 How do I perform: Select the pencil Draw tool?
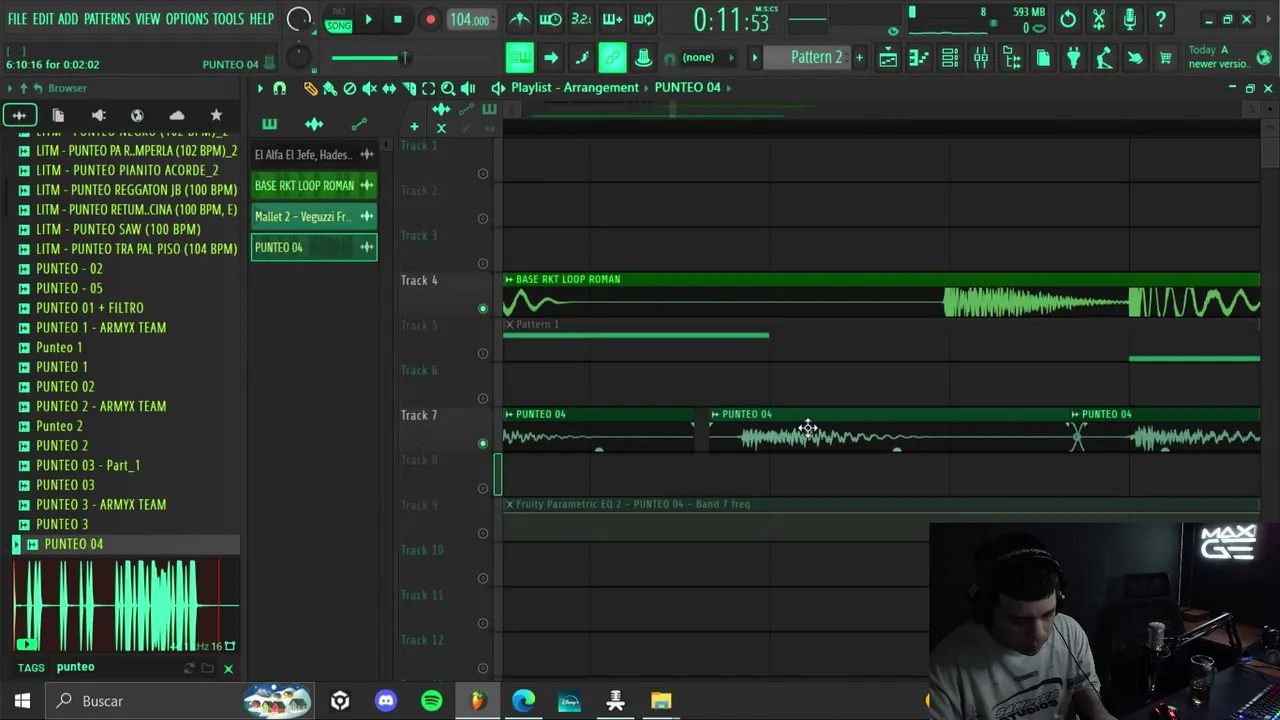coord(311,88)
